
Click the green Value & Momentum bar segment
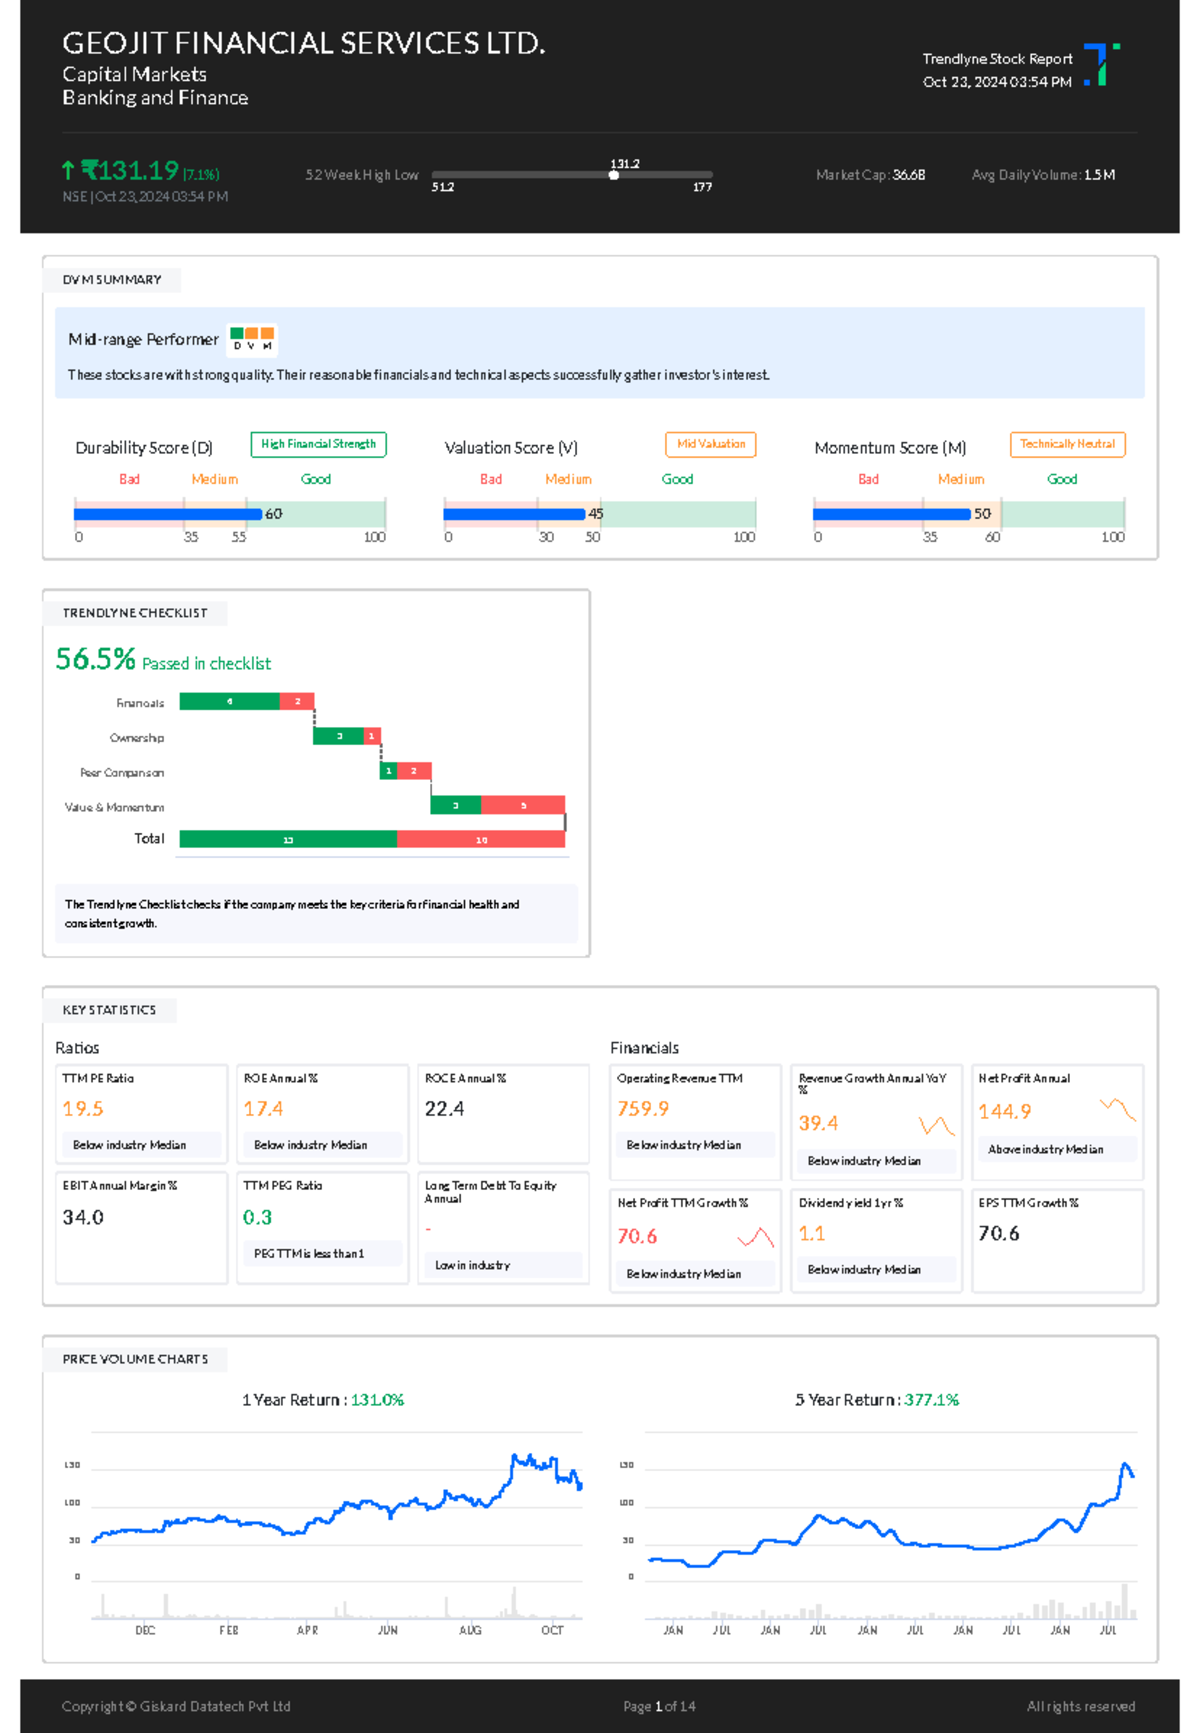[456, 805]
